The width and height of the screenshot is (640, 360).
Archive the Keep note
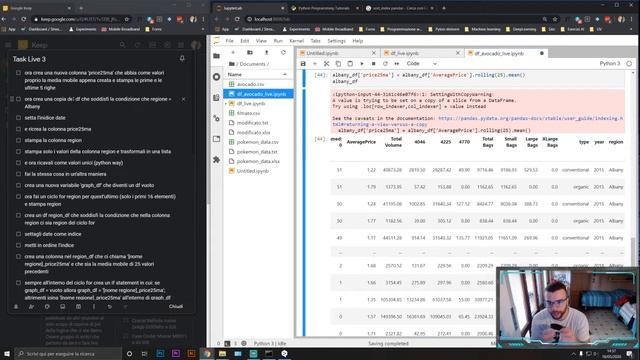(78, 307)
